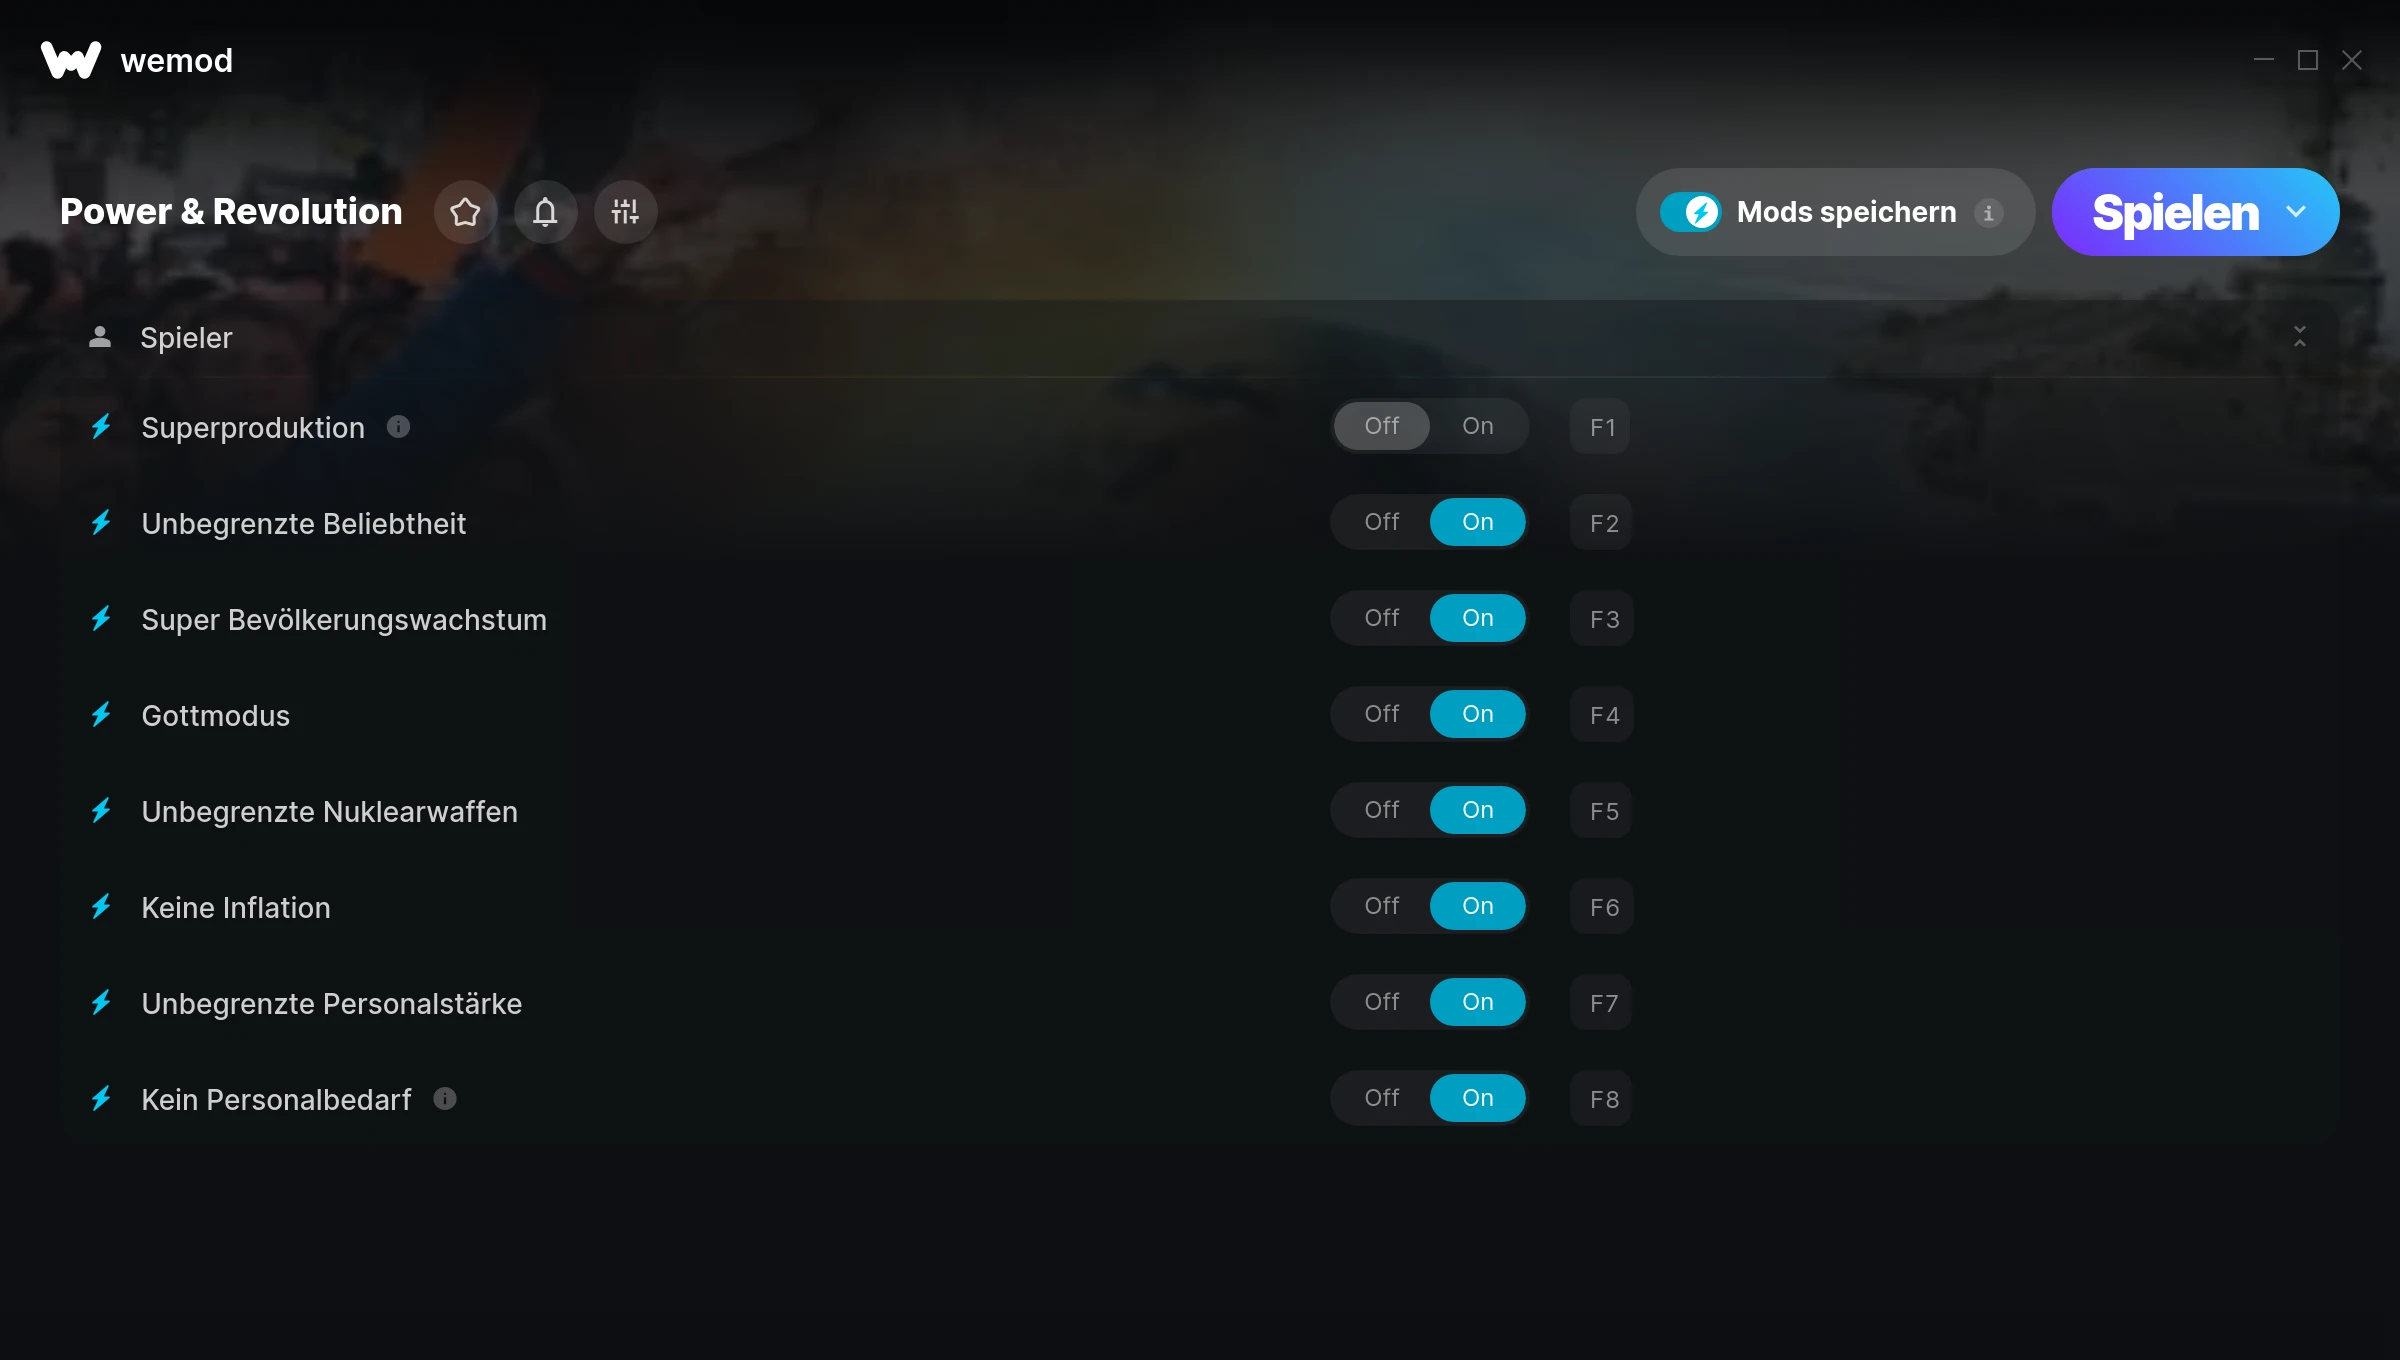
Task: Select the Super Bevölkerungswachstum mod label
Action: pyautogui.click(x=344, y=619)
